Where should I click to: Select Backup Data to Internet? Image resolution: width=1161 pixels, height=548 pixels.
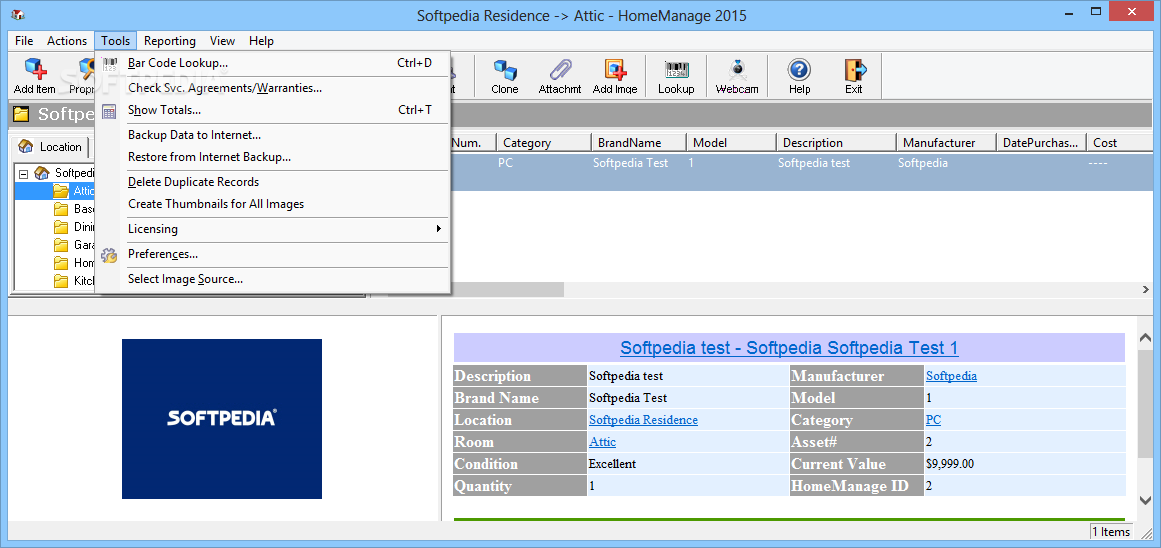273,135
